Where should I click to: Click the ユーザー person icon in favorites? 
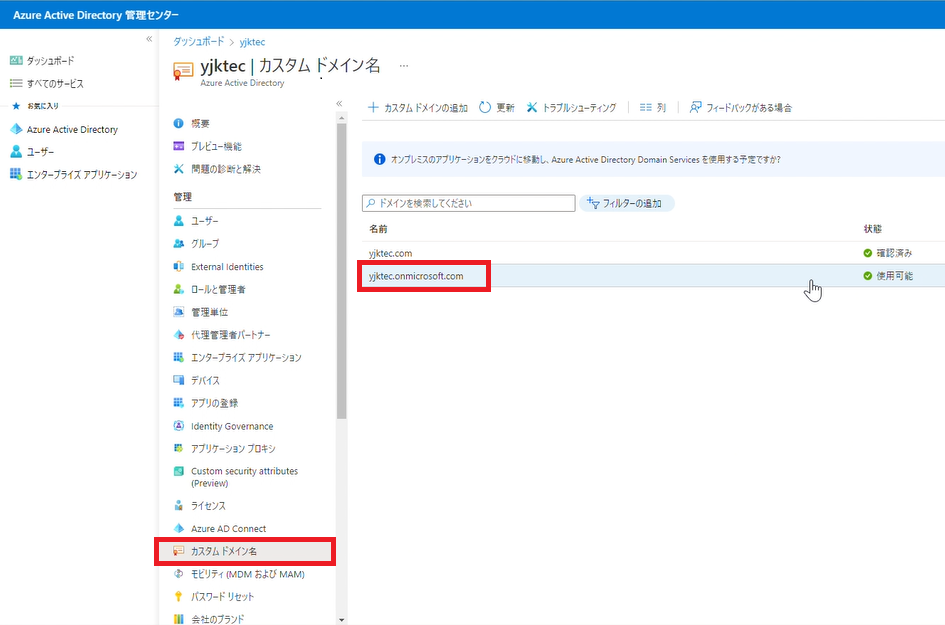click(x=16, y=151)
